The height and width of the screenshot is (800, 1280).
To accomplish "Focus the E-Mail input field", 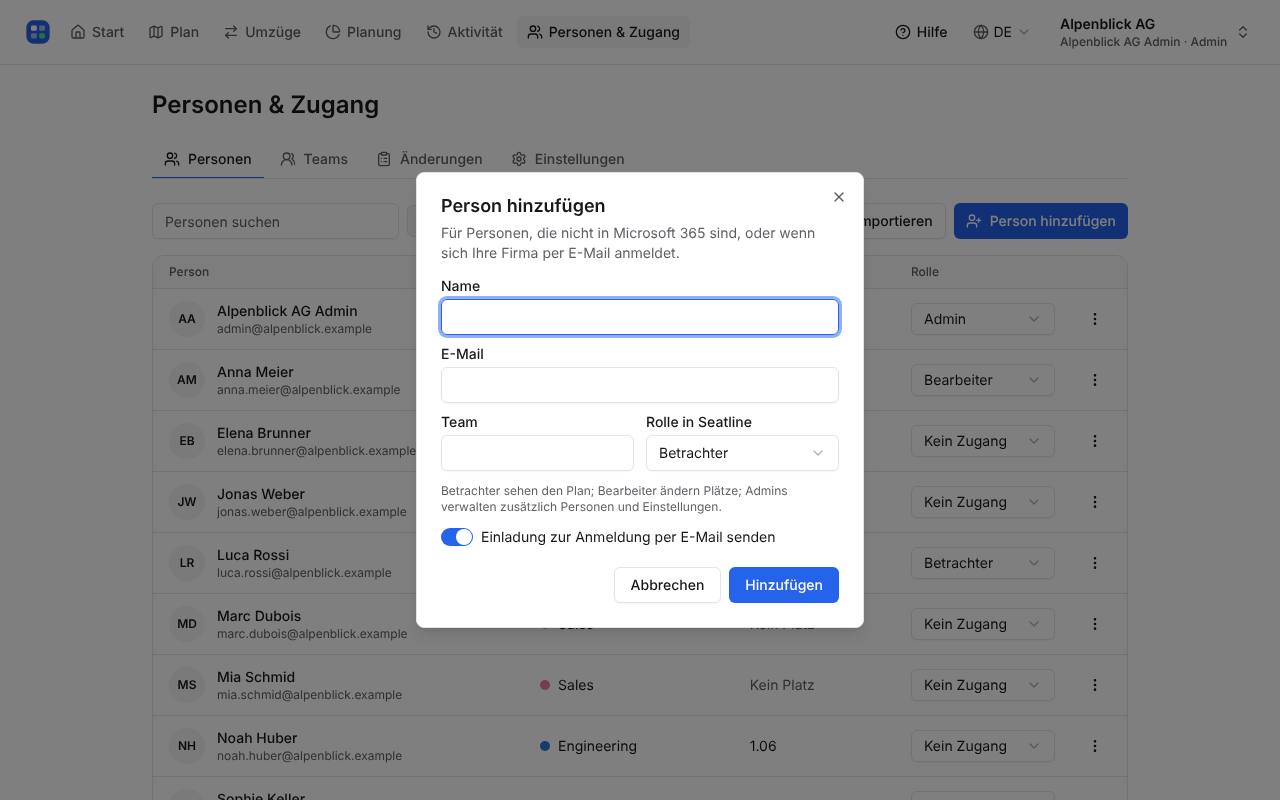I will click(640, 385).
